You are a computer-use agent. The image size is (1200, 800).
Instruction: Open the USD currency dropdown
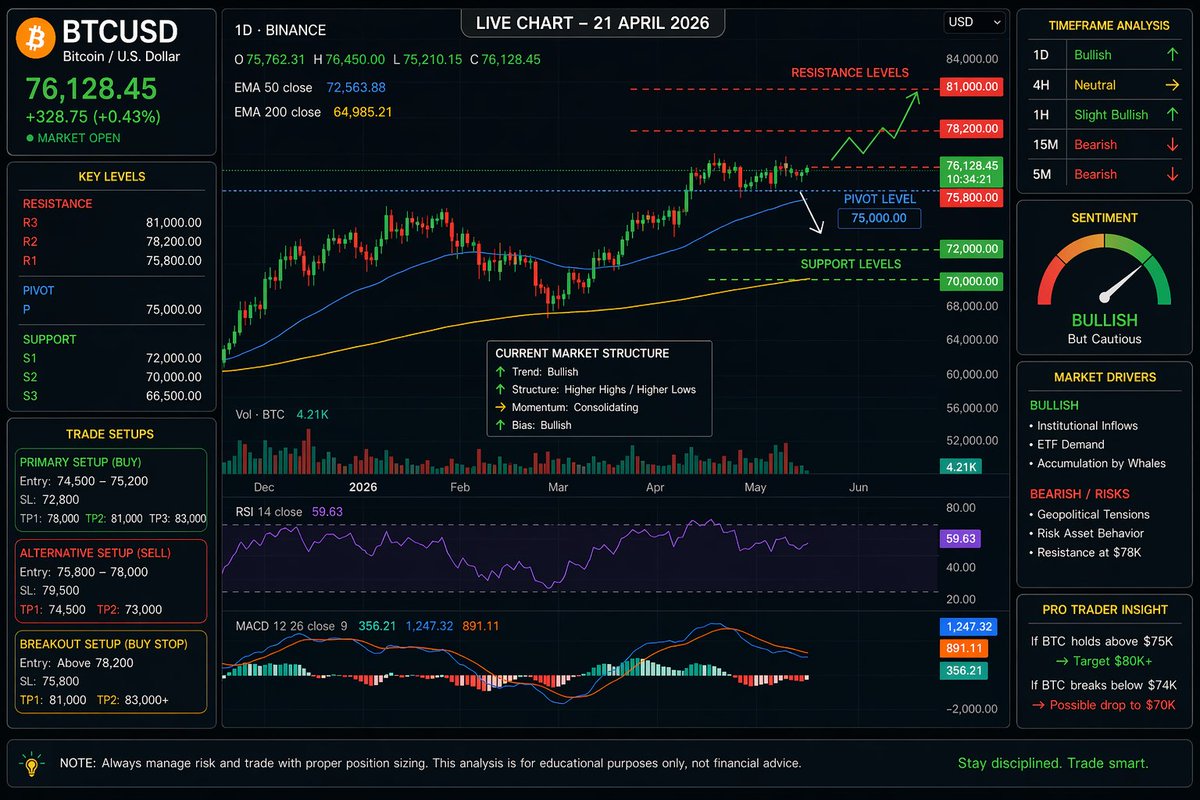[x=974, y=22]
